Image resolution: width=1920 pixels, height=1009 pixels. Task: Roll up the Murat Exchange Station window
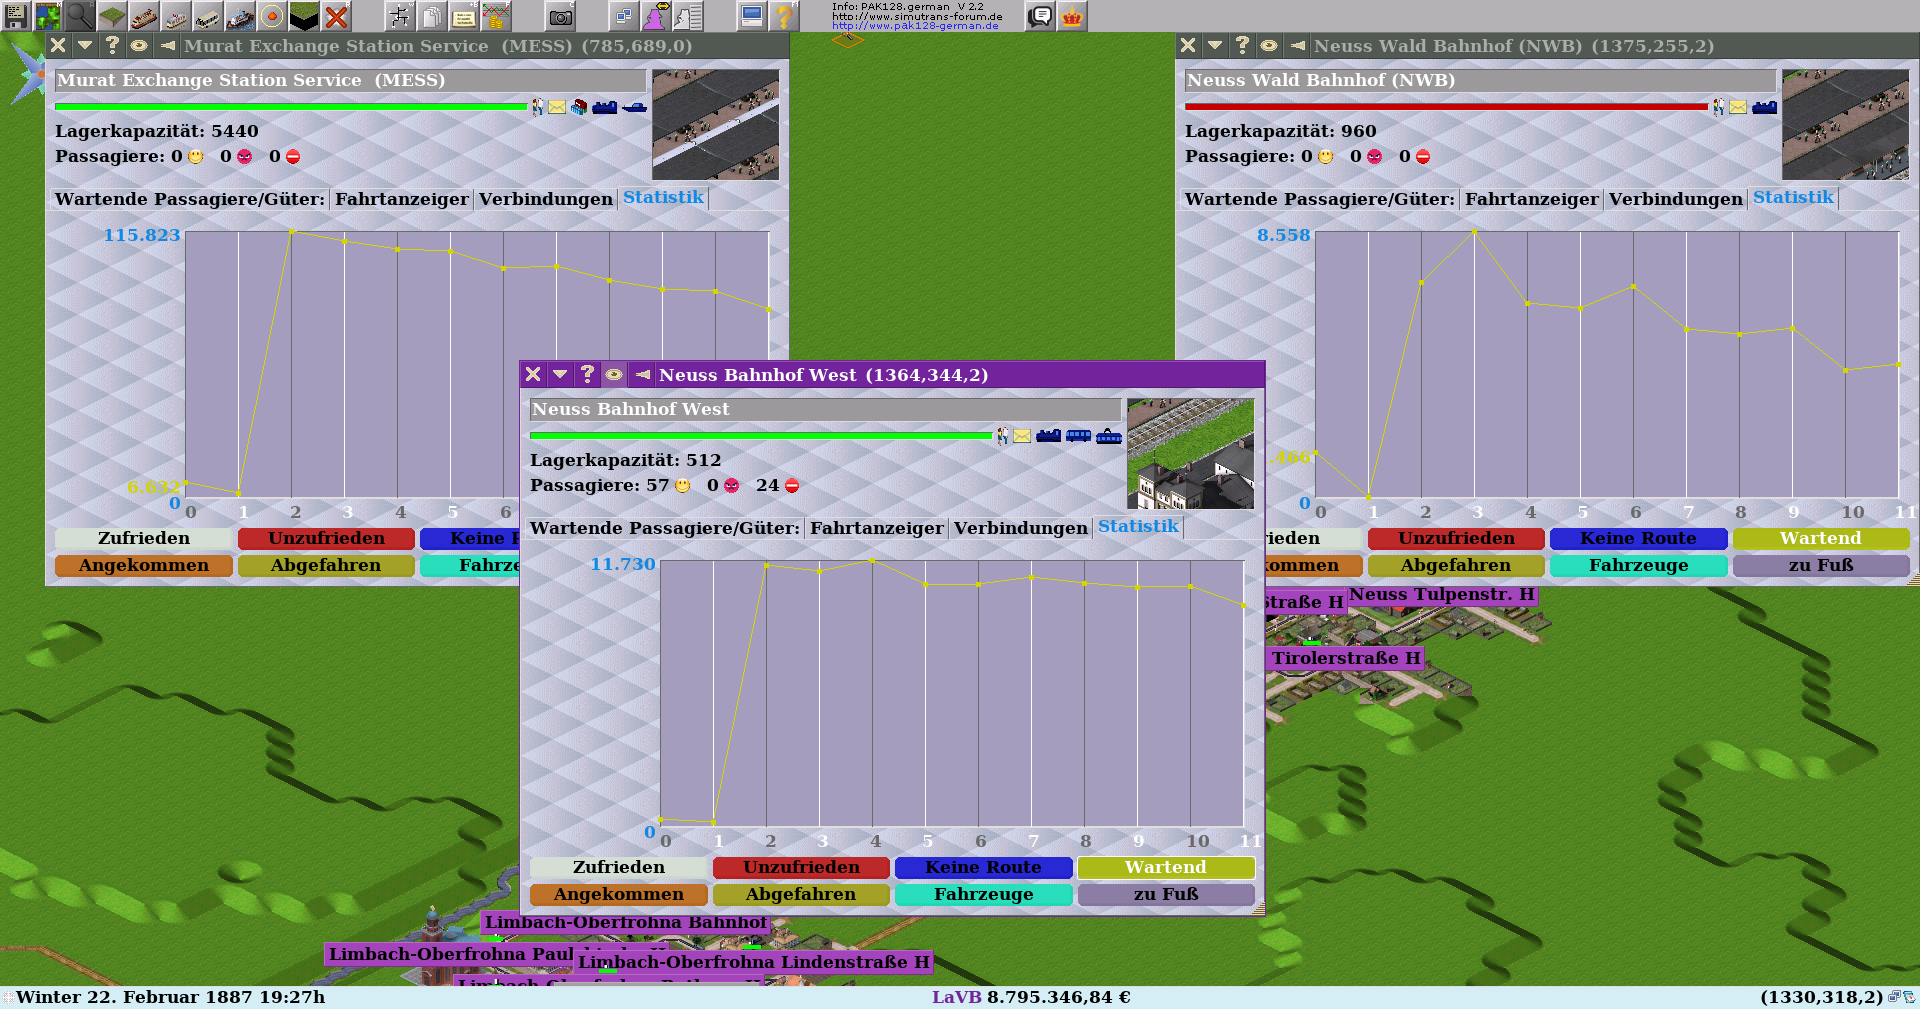[85, 46]
